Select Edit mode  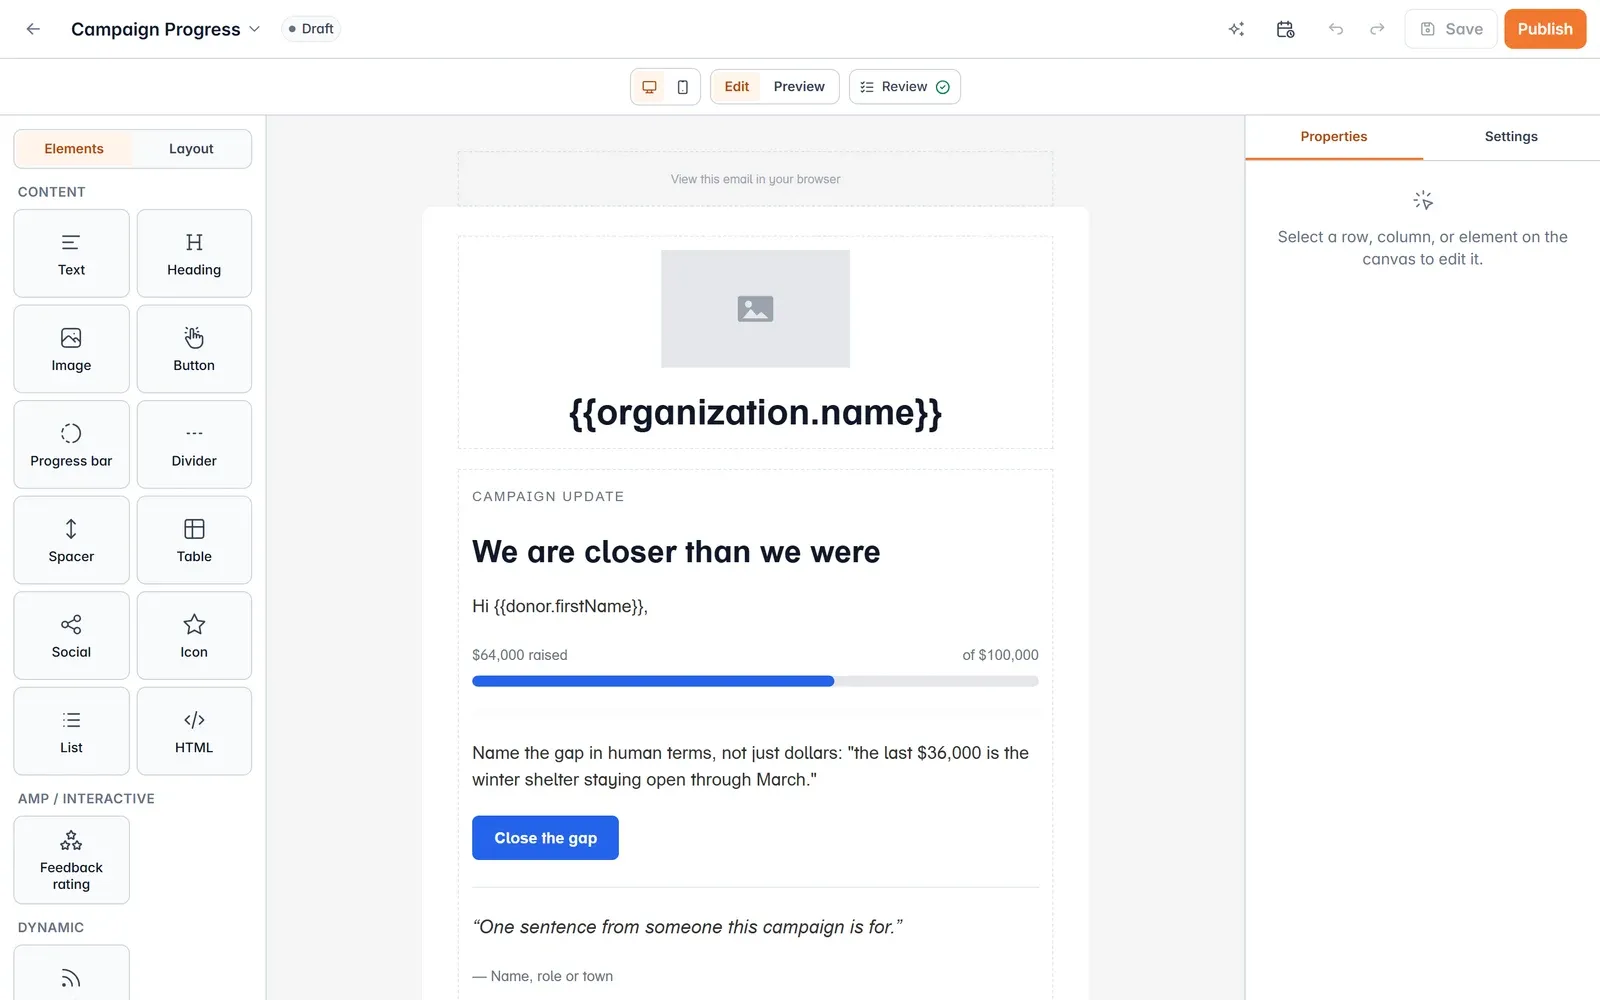point(737,87)
